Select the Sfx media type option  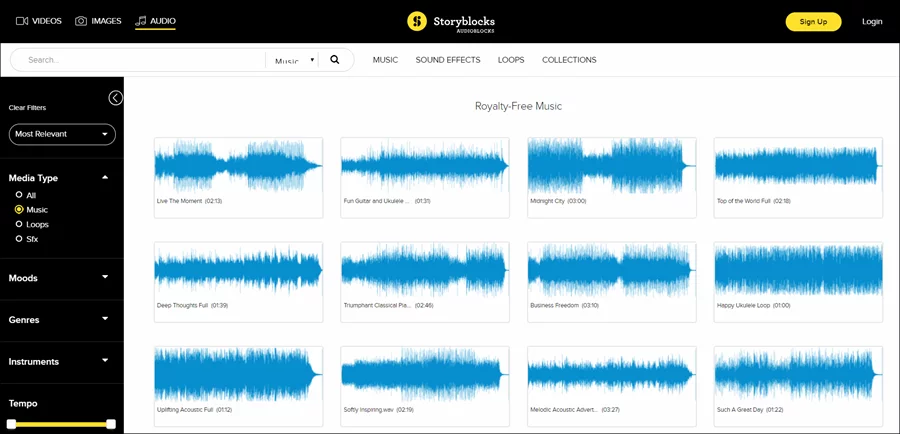coord(19,239)
